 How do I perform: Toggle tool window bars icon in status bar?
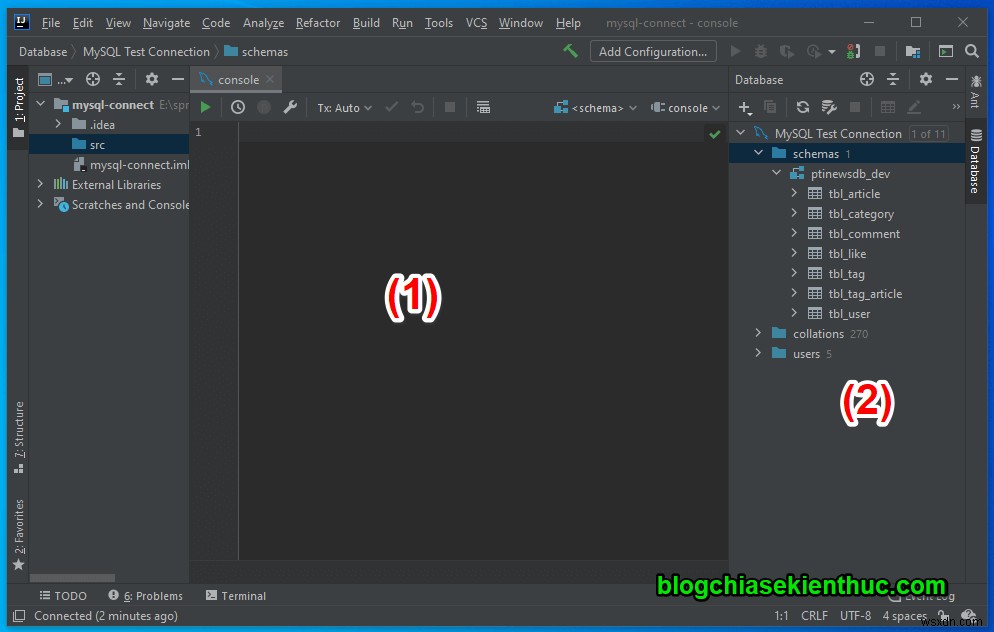(19, 616)
